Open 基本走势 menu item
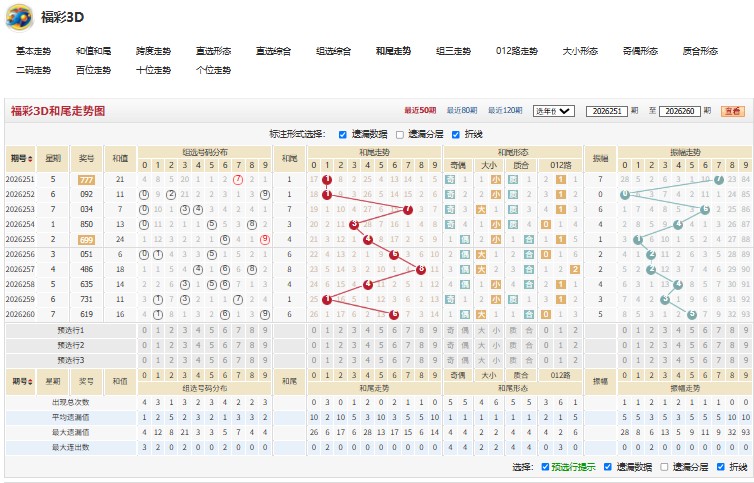Viewport: 754px width, 483px height. 33,51
